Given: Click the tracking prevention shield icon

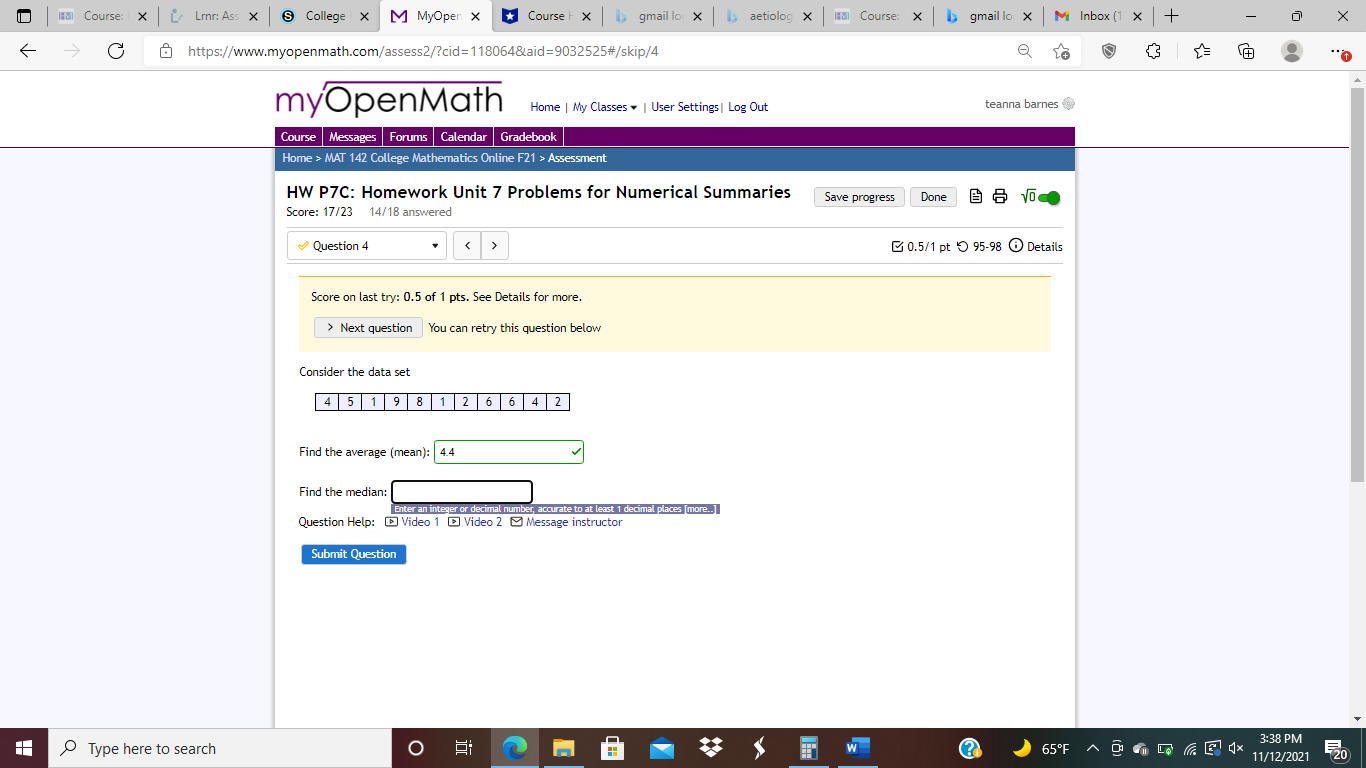Looking at the screenshot, I should (x=1109, y=51).
